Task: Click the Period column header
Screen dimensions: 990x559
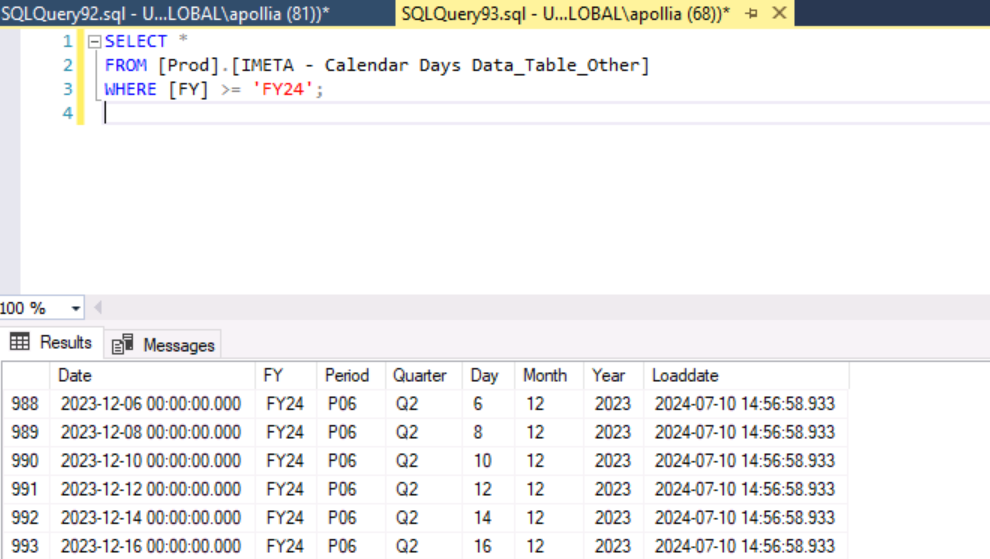Action: [x=347, y=376]
